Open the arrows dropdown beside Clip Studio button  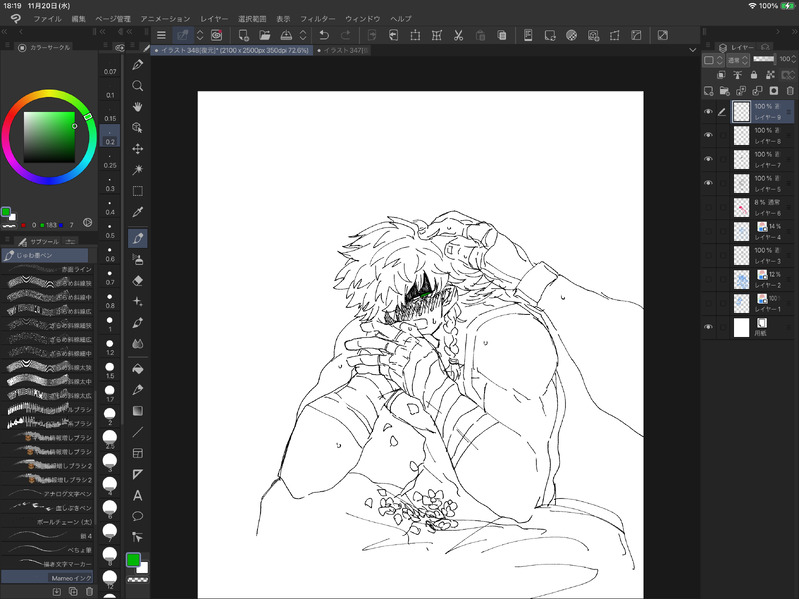[200, 35]
